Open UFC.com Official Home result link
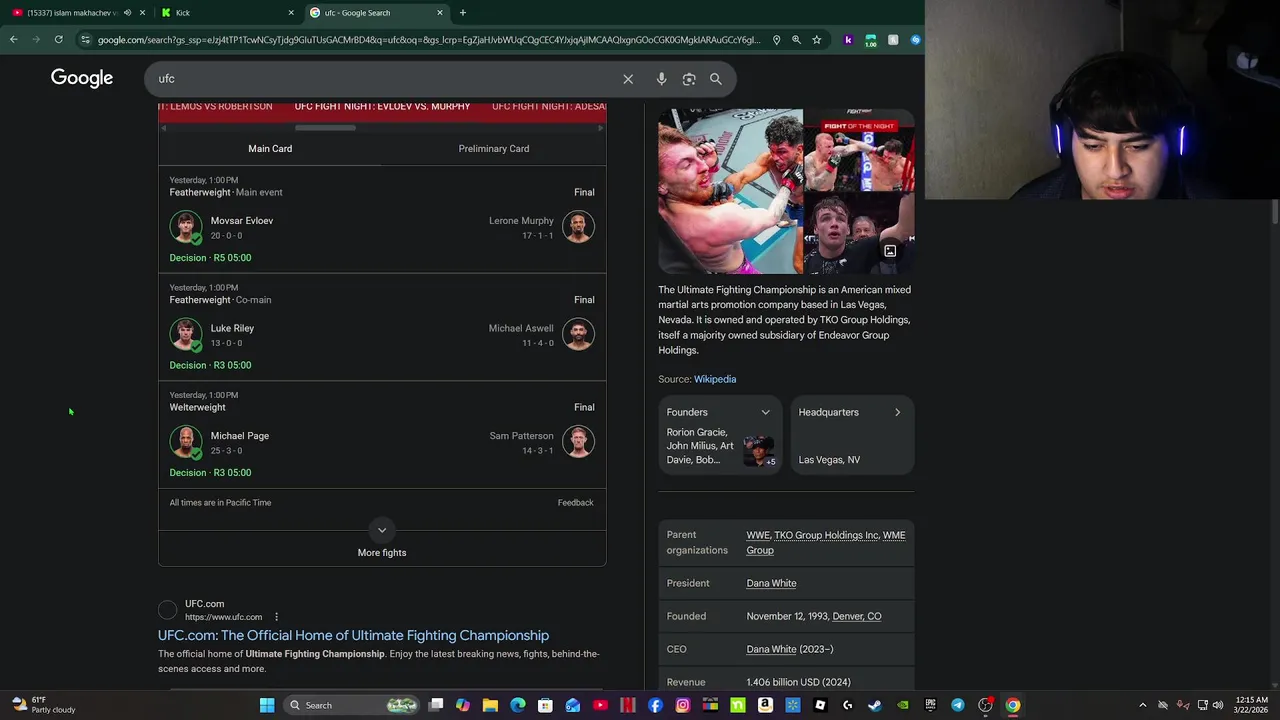 pyautogui.click(x=353, y=635)
